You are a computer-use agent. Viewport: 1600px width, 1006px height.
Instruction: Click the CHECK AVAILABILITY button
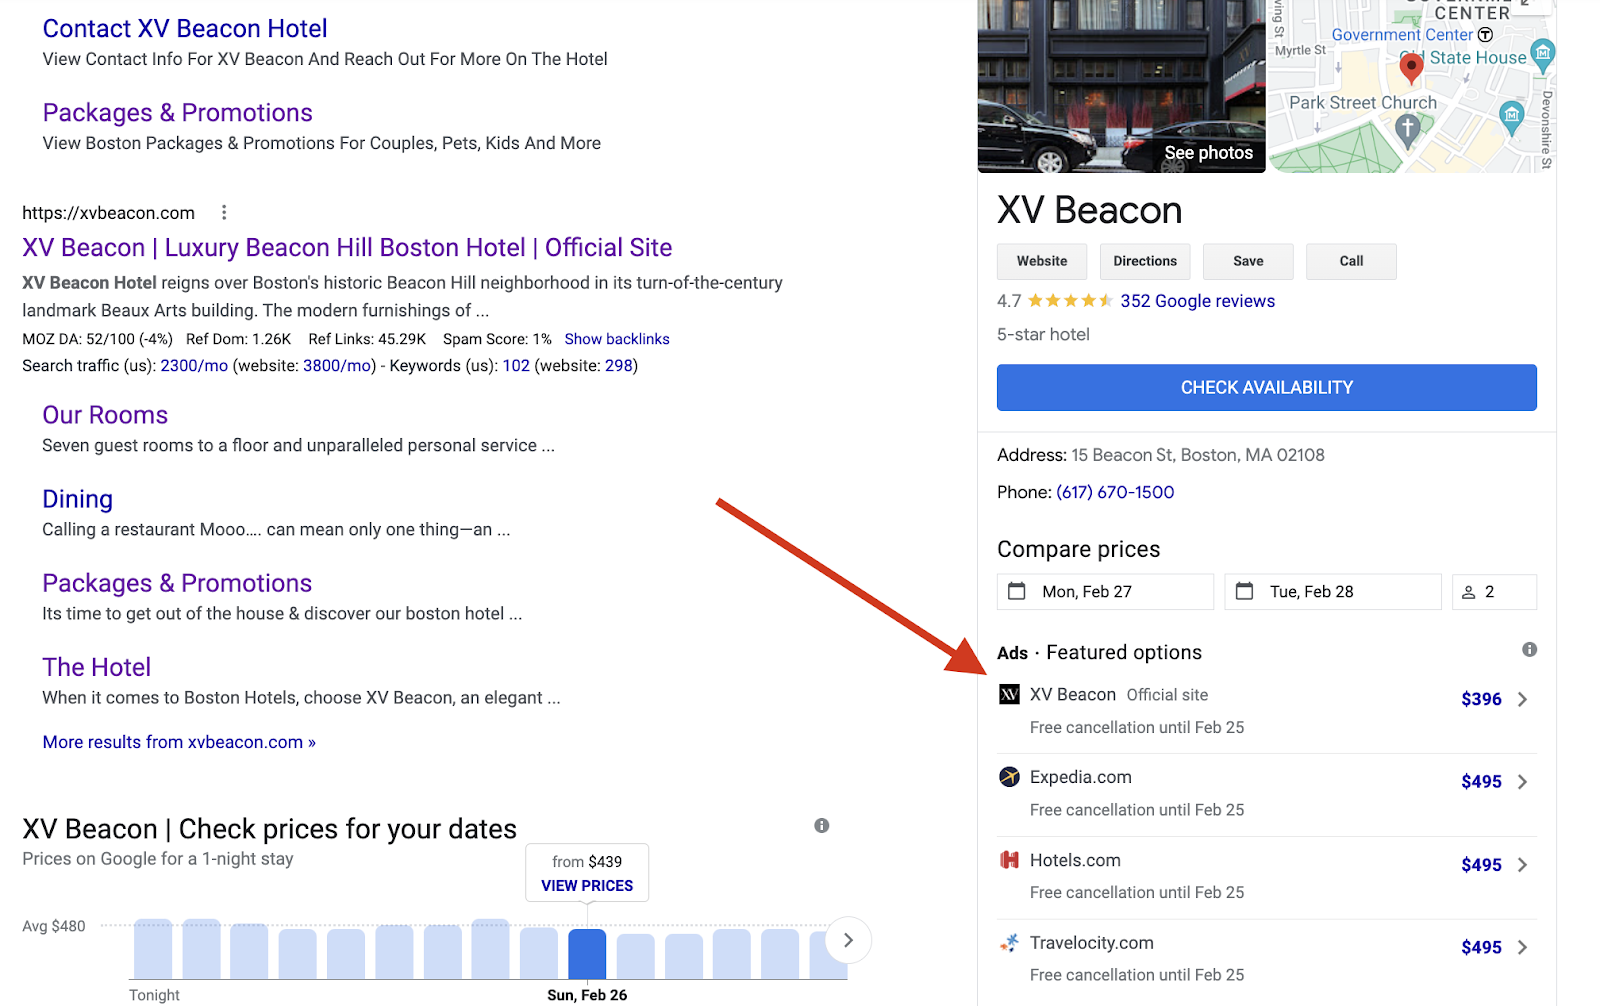pyautogui.click(x=1267, y=387)
